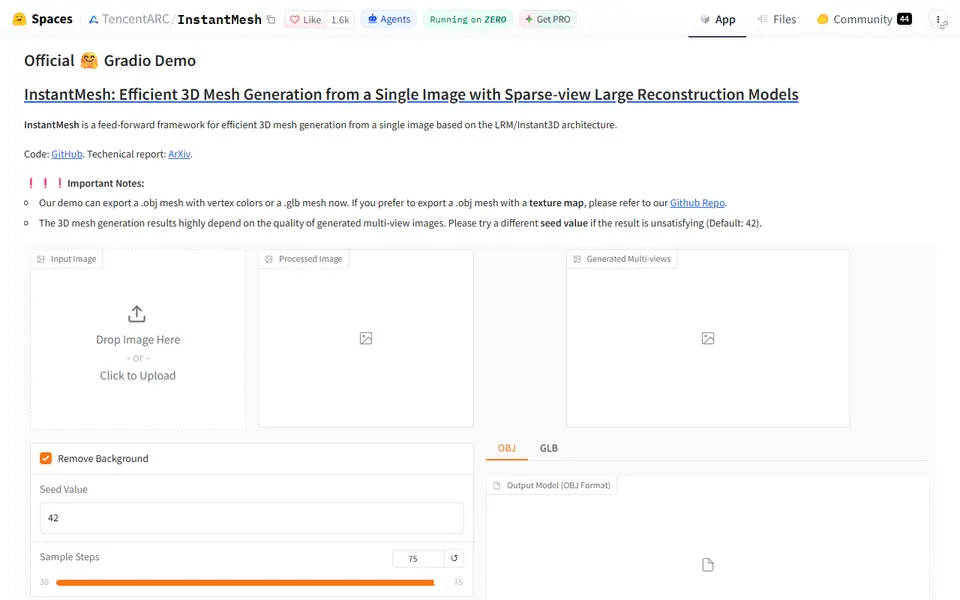This screenshot has height=600, width=960.
Task: Click the Click to Upload text
Action: 138,375
